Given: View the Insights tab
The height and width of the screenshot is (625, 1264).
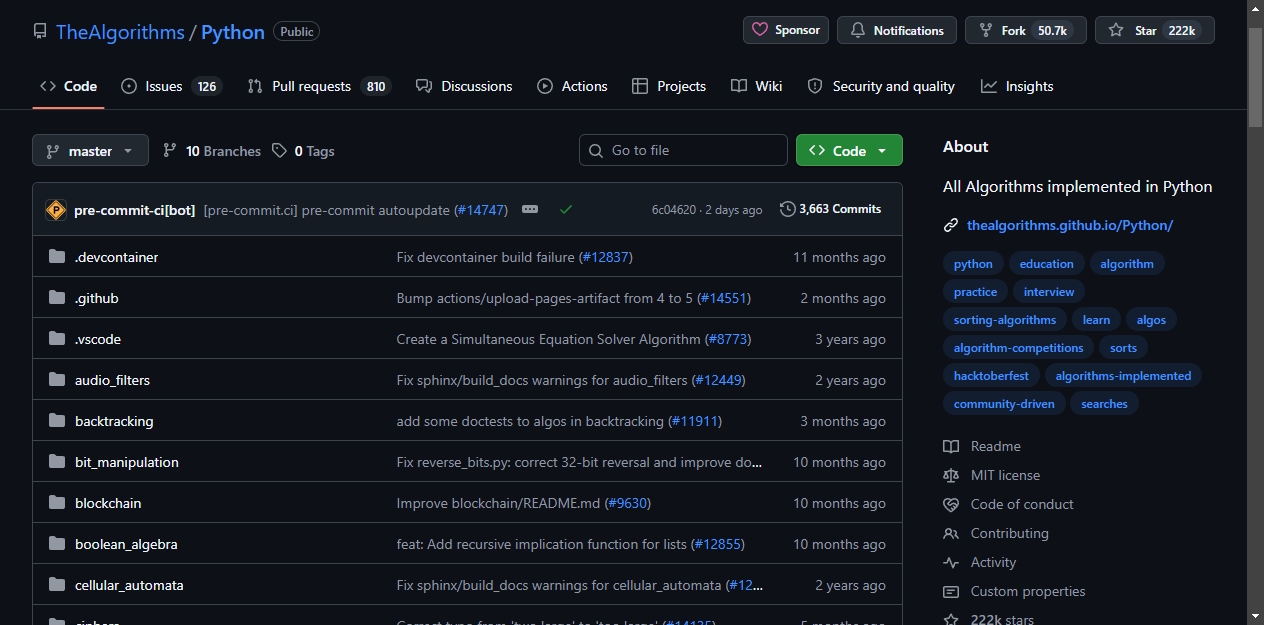Looking at the screenshot, I should coord(1017,86).
